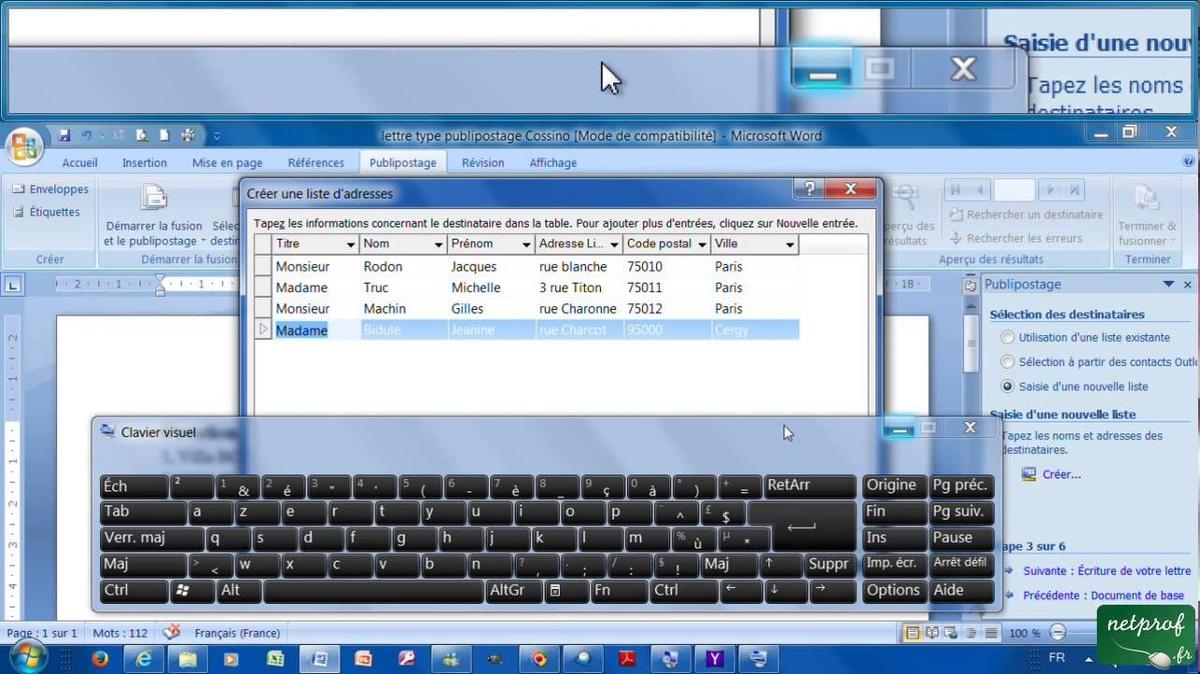Click the RetArr key on visual keyboard
The height and width of the screenshot is (674, 1200).
tap(810, 486)
